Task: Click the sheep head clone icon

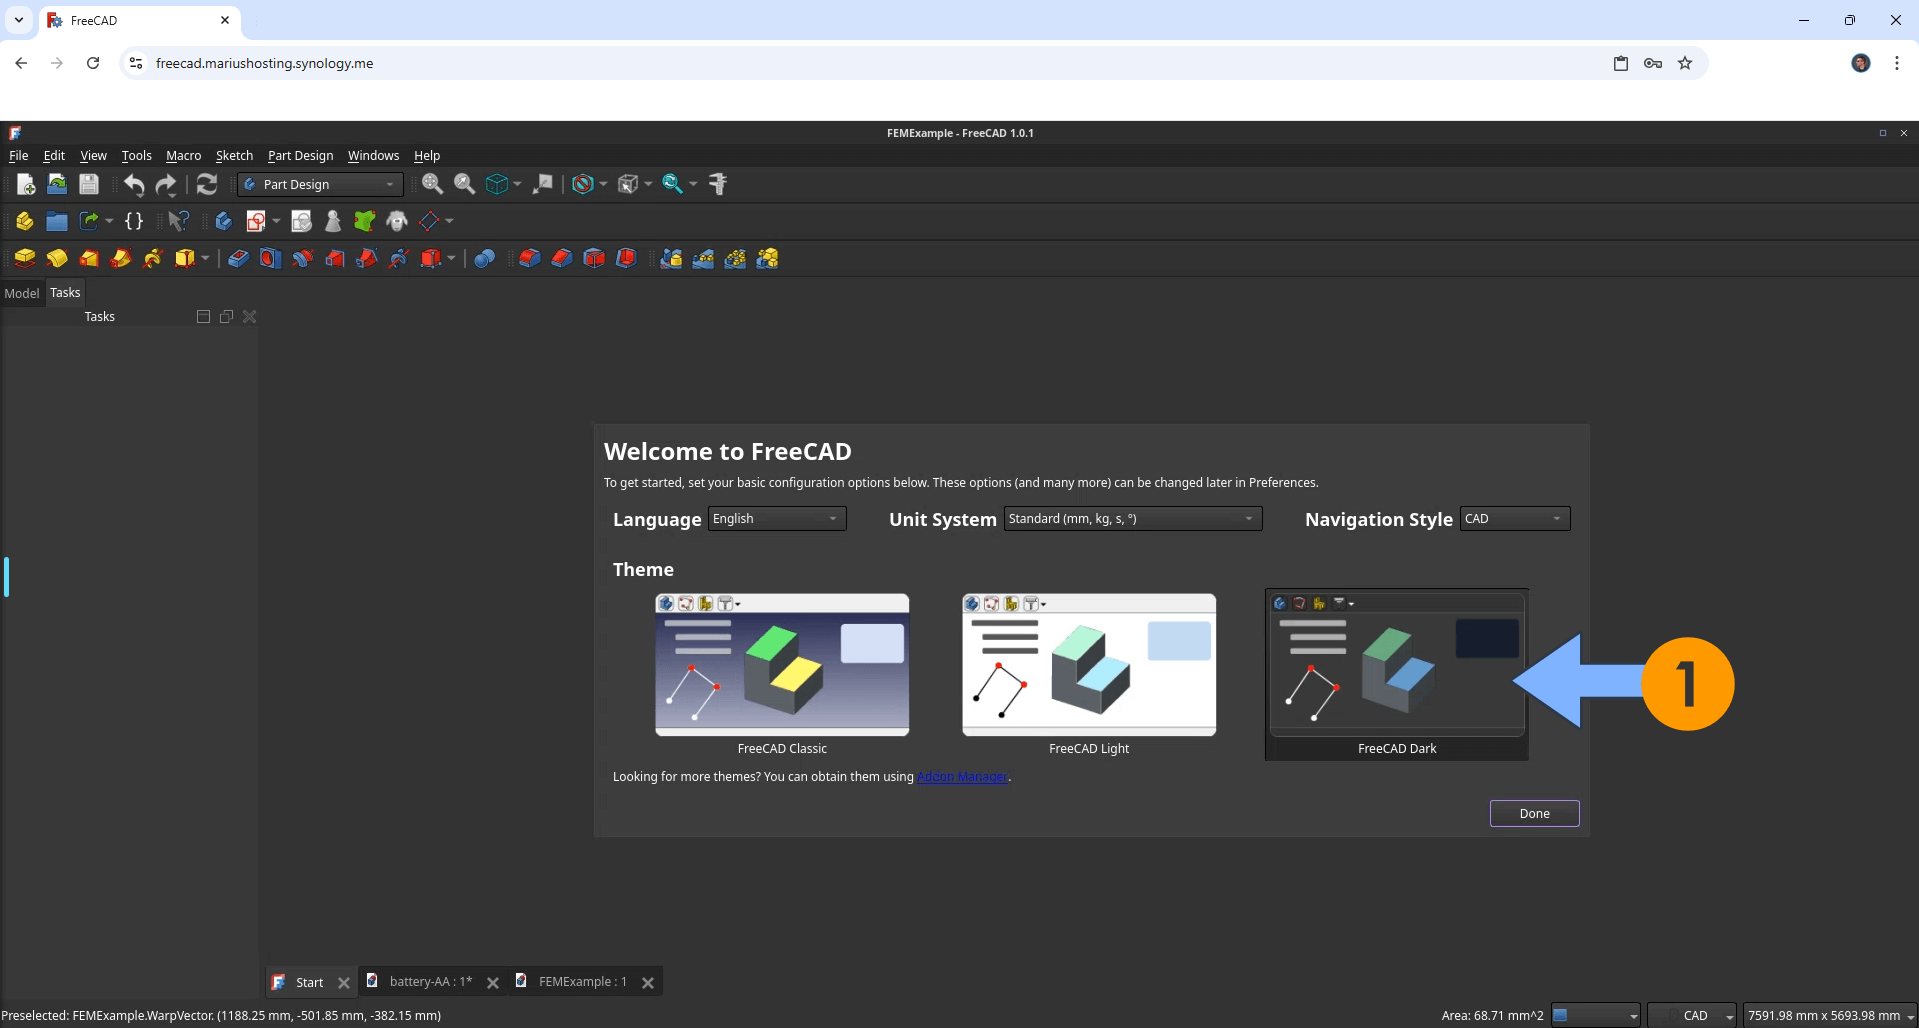Action: point(397,221)
